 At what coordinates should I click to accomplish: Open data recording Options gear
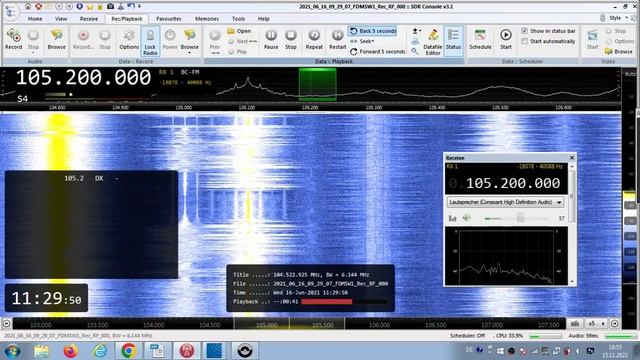[x=129, y=39]
